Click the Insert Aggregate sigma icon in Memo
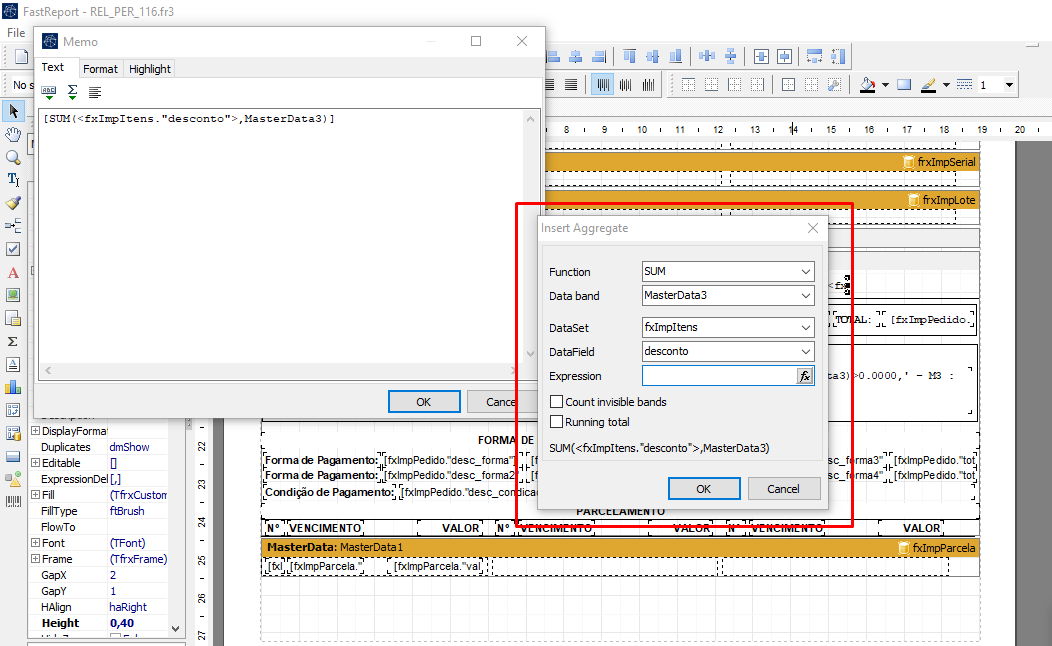 72,92
